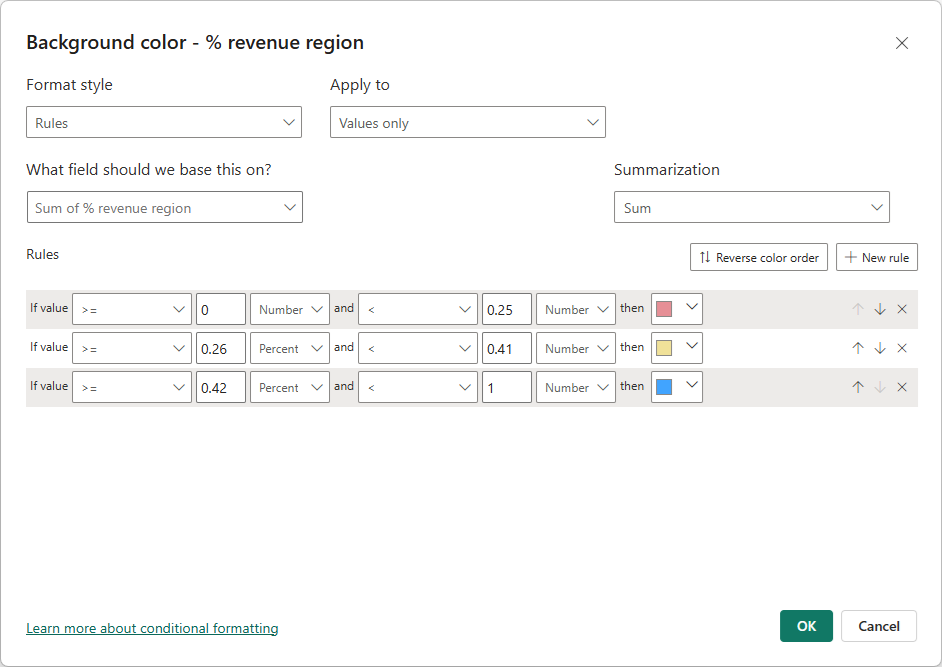Image resolution: width=942 pixels, height=667 pixels.
Task: Open the pink color picker on first rule
Action: point(675,308)
